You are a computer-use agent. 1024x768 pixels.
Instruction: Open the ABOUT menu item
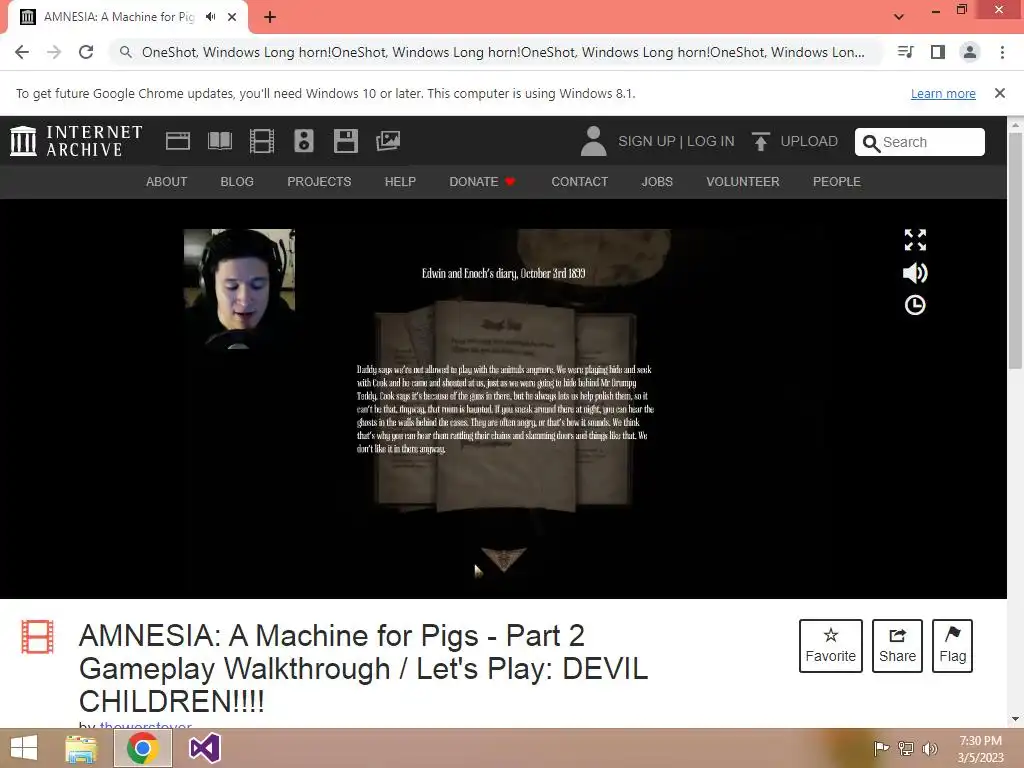tap(167, 182)
